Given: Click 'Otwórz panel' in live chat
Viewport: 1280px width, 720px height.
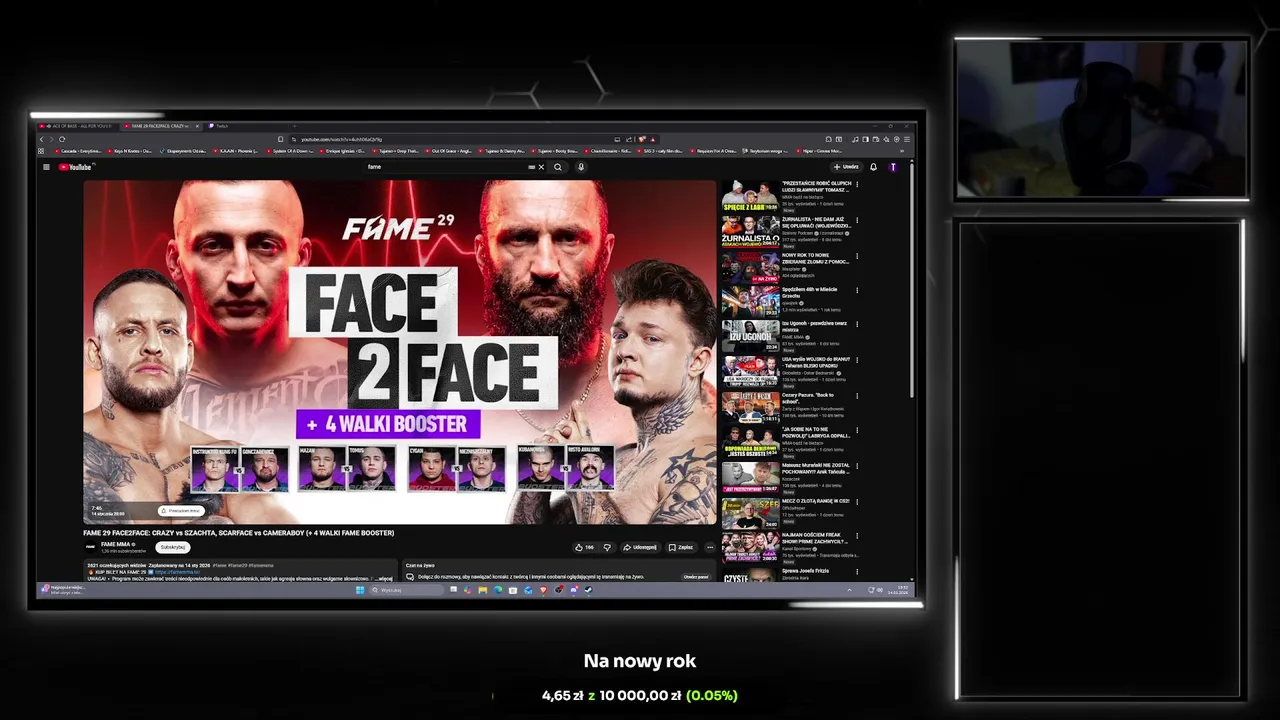Looking at the screenshot, I should coord(696,577).
